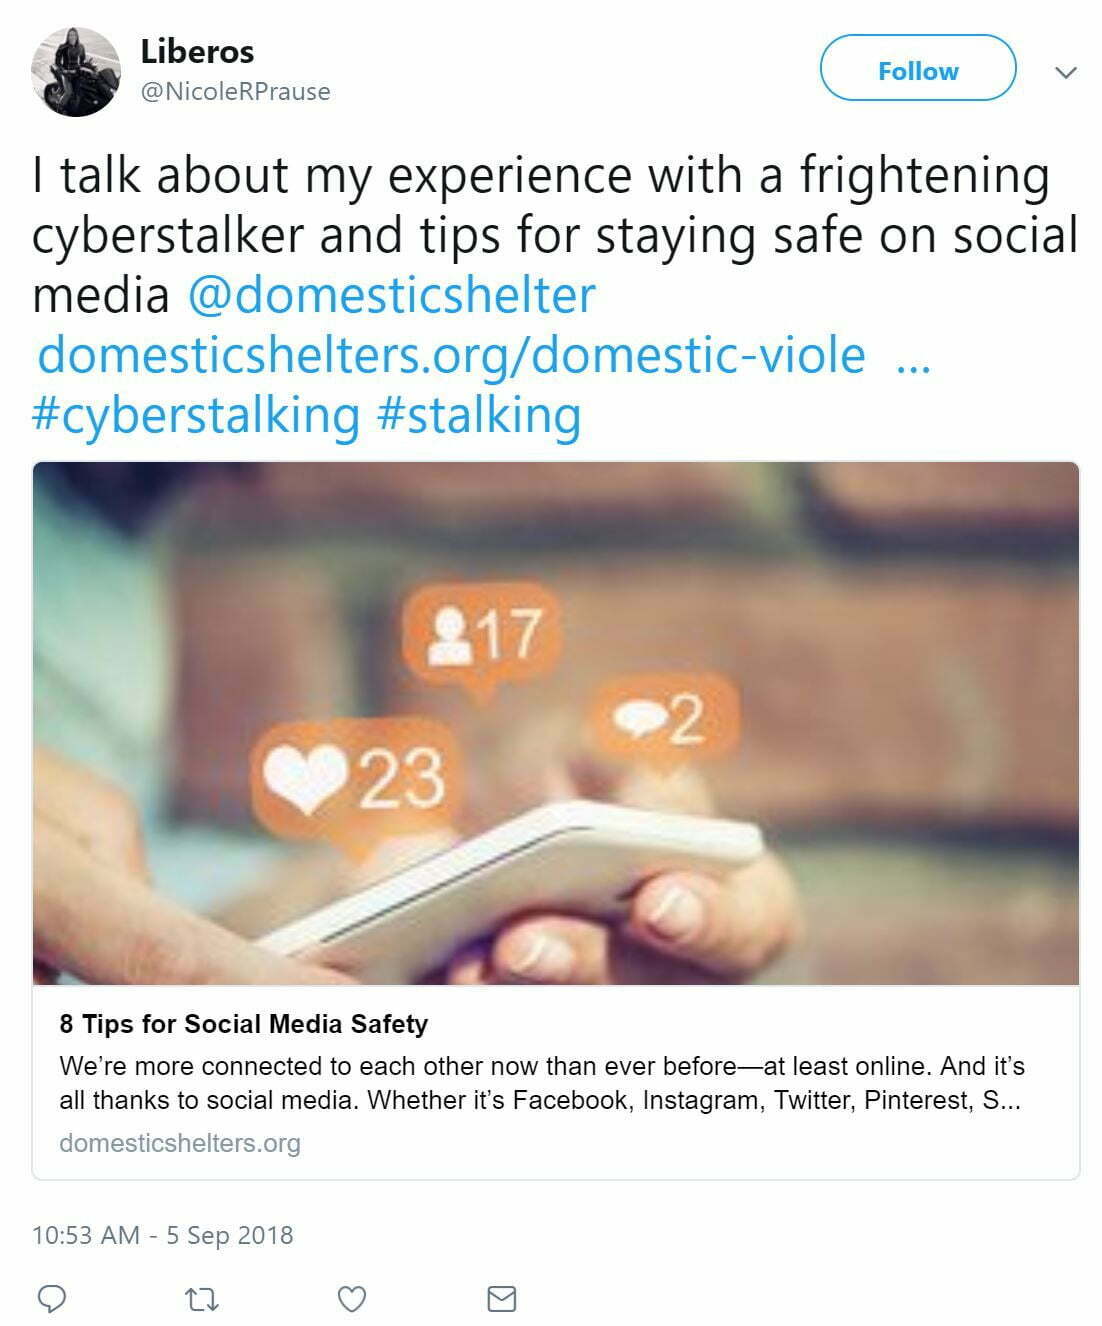Screen dimensions: 1102x1326
Task: Open the Liberos profile avatar
Action: 76,72
